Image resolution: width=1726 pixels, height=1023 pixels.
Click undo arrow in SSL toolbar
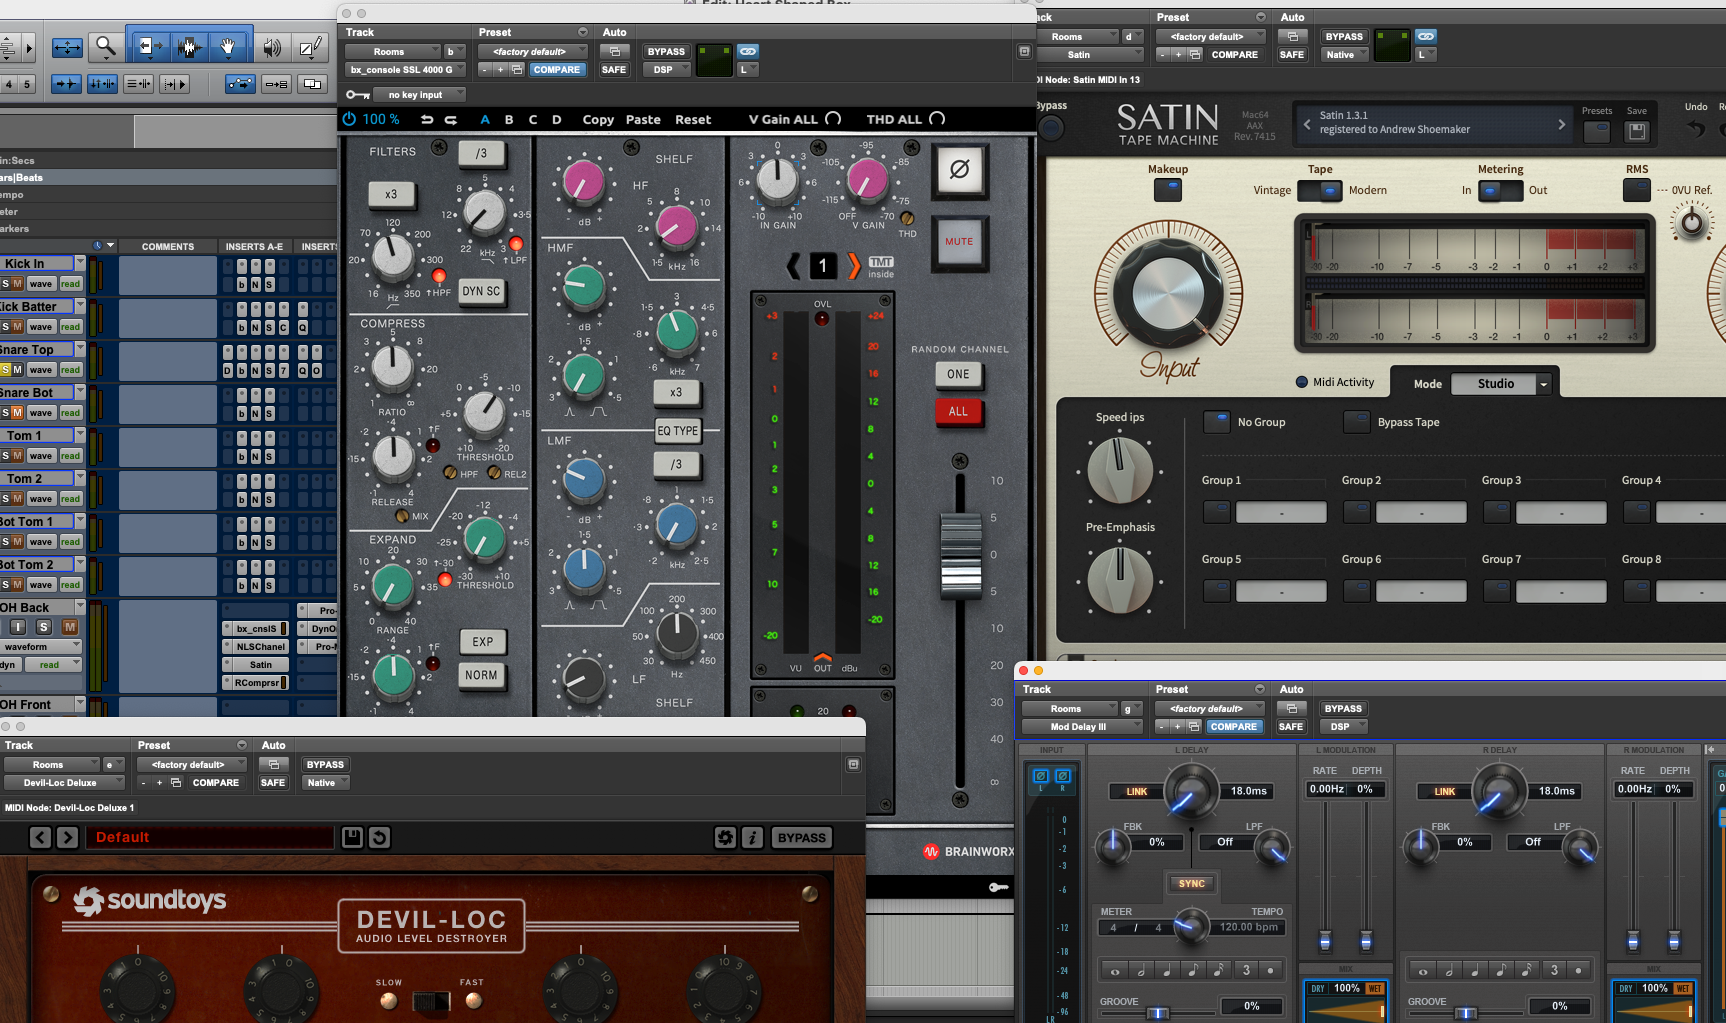pos(427,119)
